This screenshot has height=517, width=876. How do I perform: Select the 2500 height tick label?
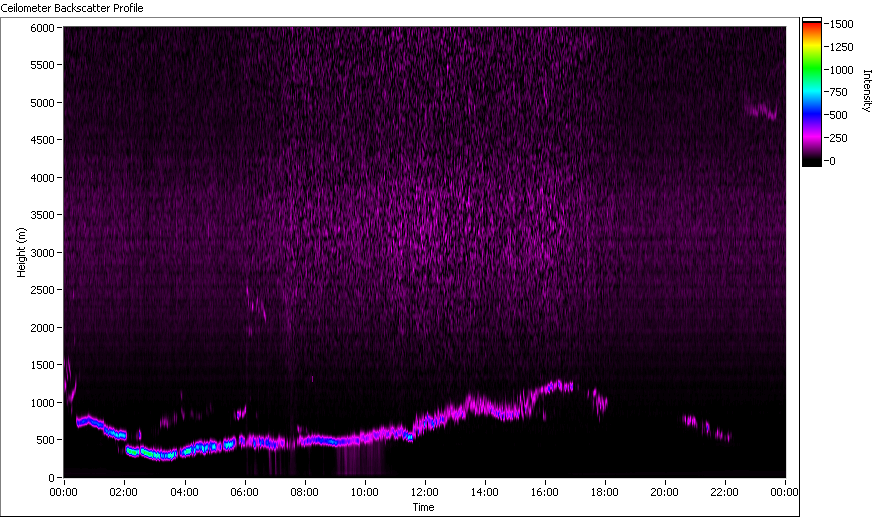click(42, 290)
